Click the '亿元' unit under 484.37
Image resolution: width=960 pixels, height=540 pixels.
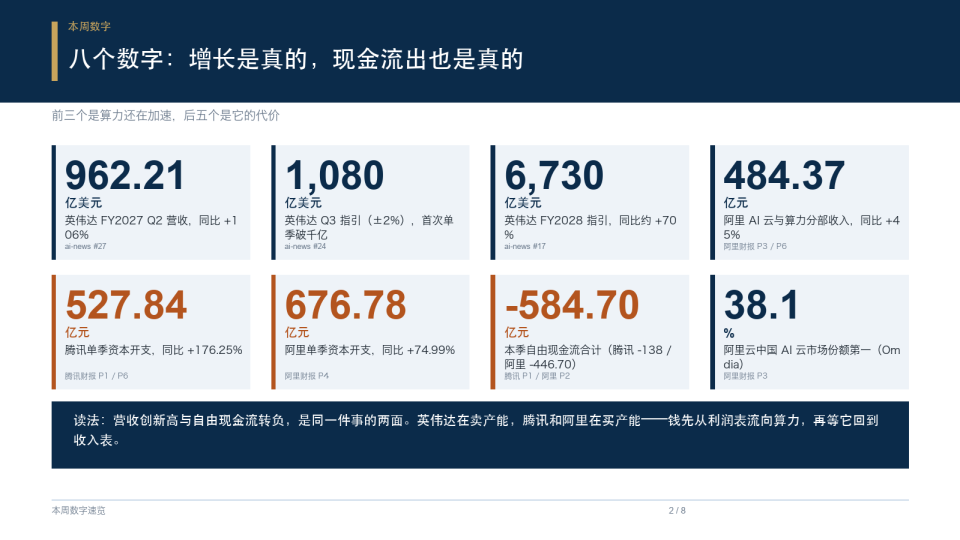[x=736, y=203]
